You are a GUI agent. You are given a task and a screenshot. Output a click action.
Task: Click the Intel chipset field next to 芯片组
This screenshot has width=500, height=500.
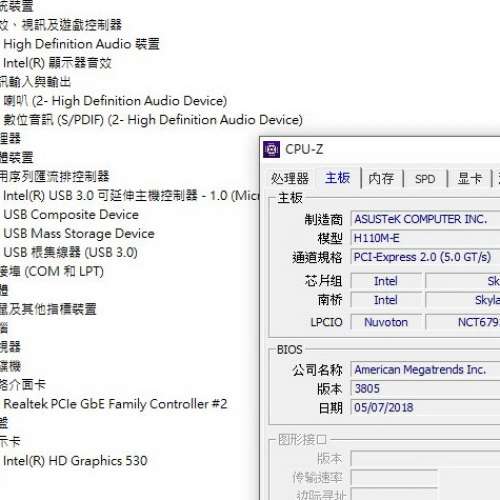click(x=386, y=281)
